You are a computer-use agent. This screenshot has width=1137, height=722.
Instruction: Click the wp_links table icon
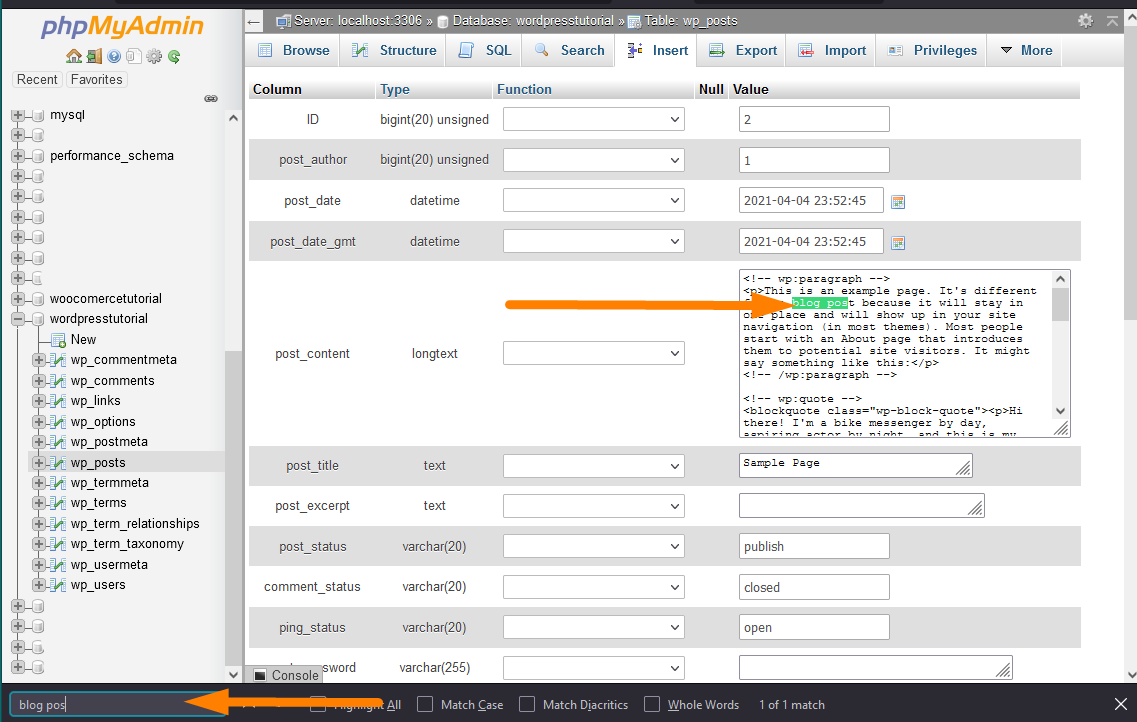click(58, 401)
